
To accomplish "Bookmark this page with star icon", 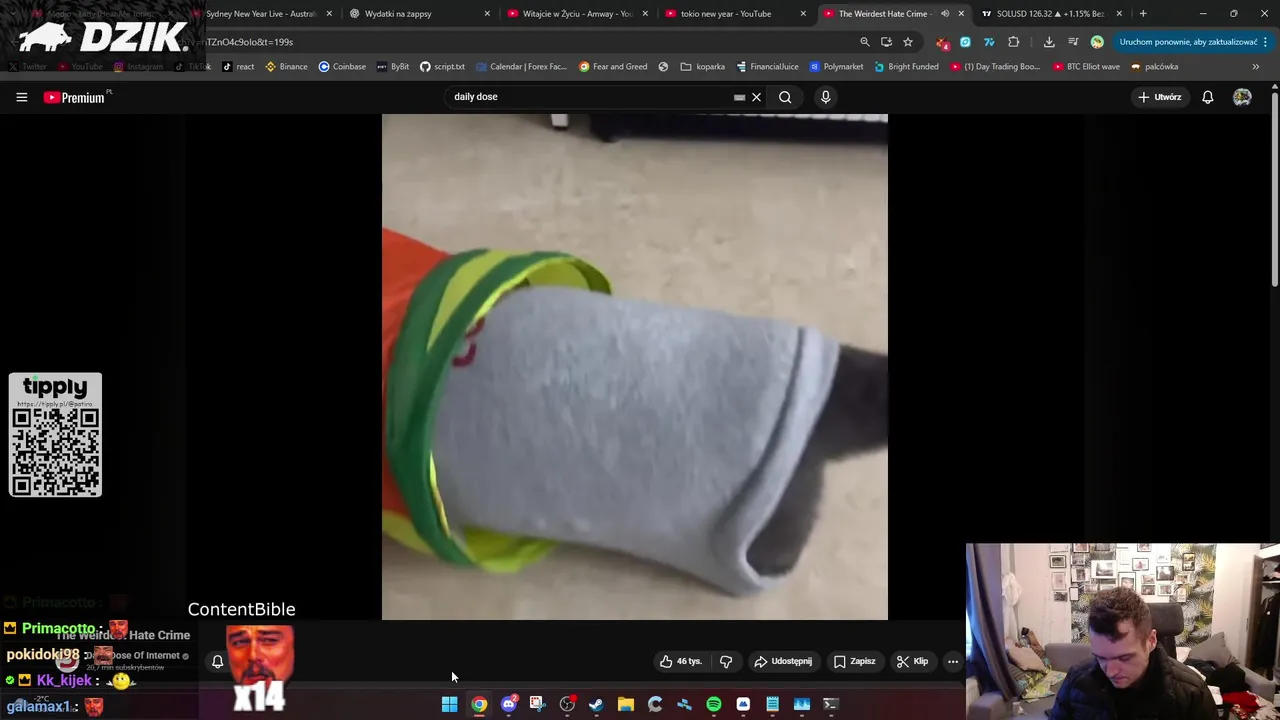I will point(908,42).
